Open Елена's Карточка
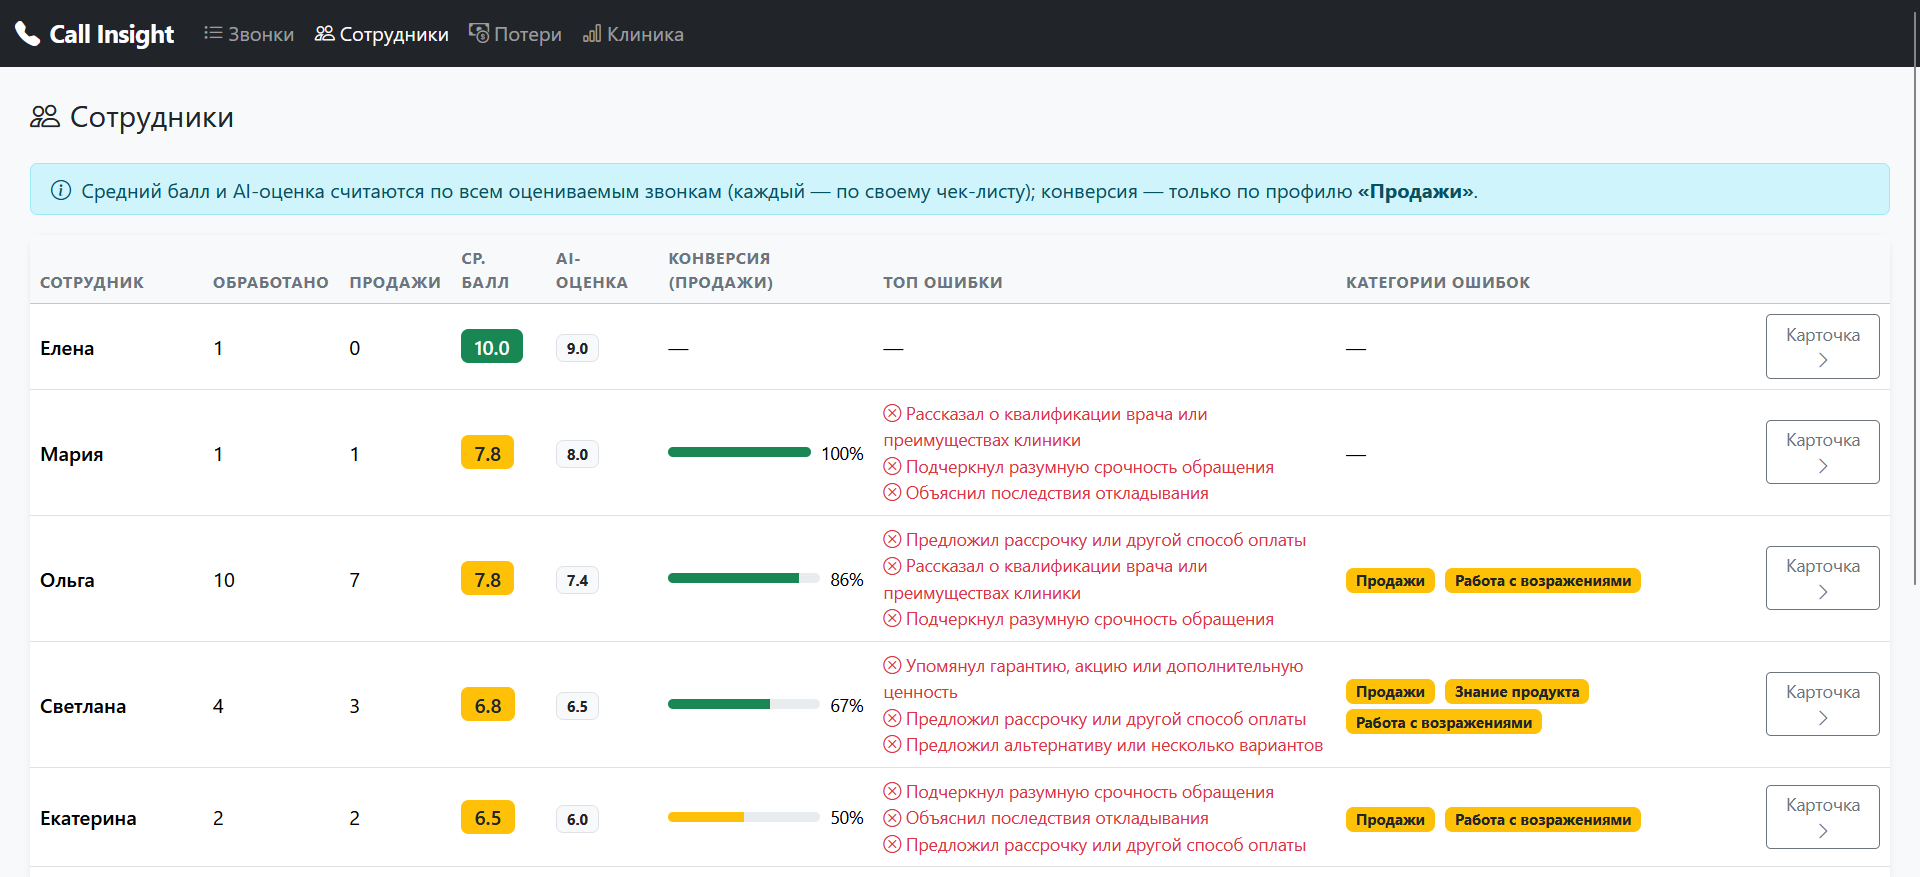 click(x=1822, y=346)
